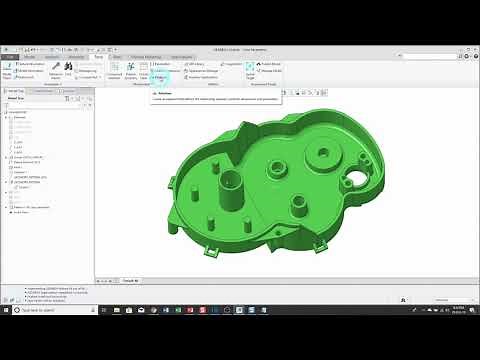Click the Publish Model button

click(x=269, y=64)
